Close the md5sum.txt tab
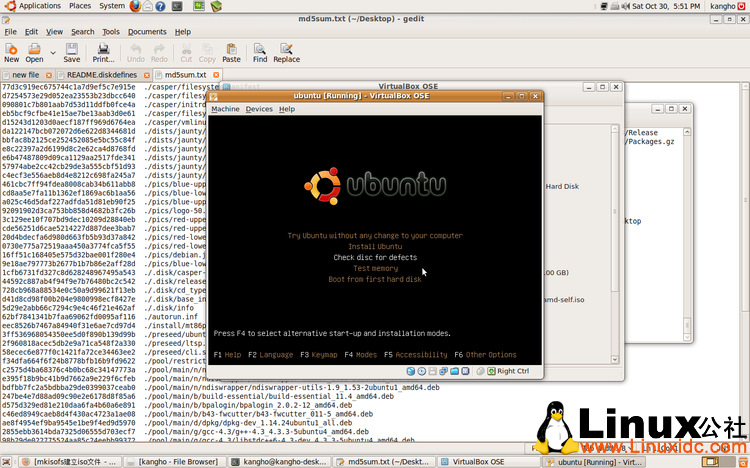750x468 pixels. click(216, 75)
